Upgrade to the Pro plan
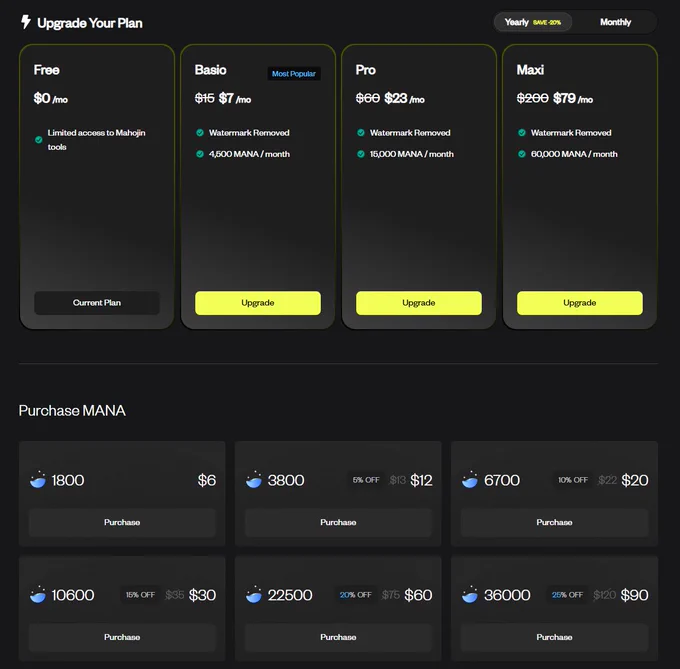 [418, 303]
